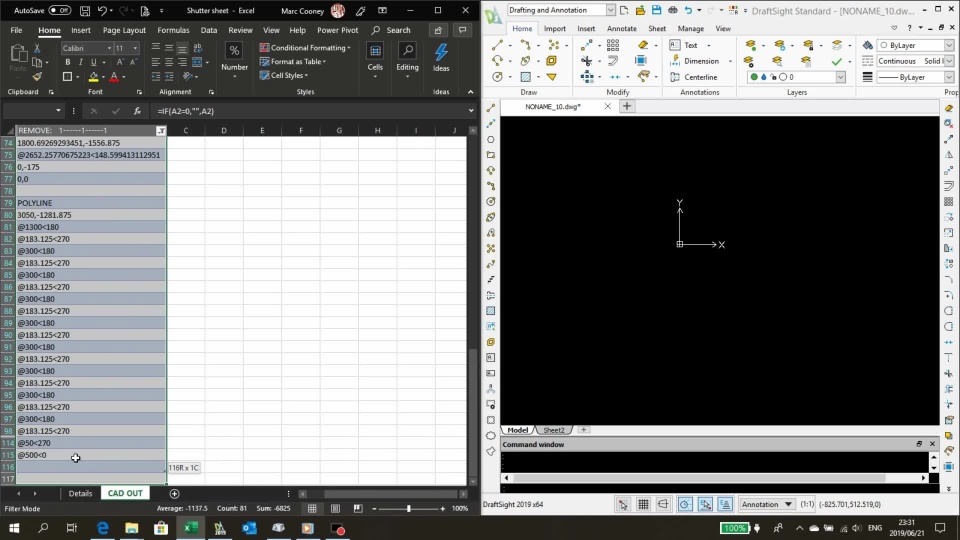Toggle the ESnap button in DraftSight status bar

click(705, 504)
